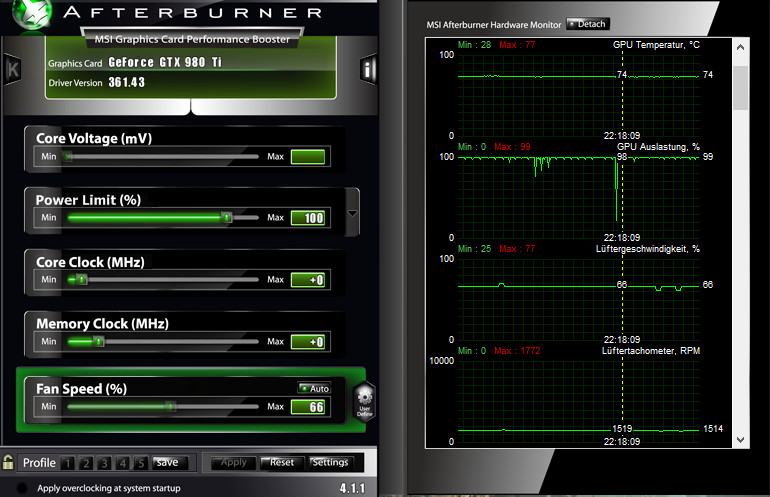Detach the Hardware Monitor window
This screenshot has width=770, height=497.
pos(588,24)
